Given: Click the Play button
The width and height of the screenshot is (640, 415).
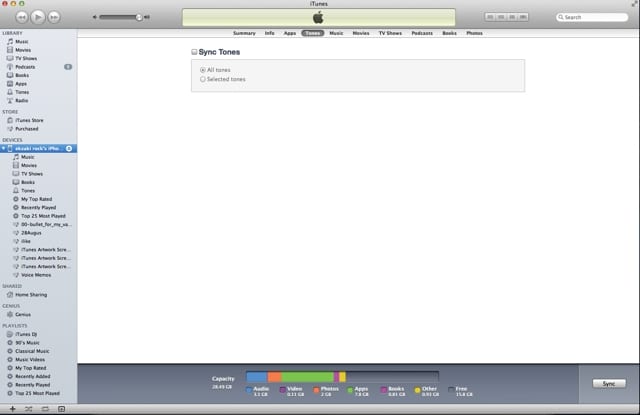Looking at the screenshot, I should click(x=38, y=17).
